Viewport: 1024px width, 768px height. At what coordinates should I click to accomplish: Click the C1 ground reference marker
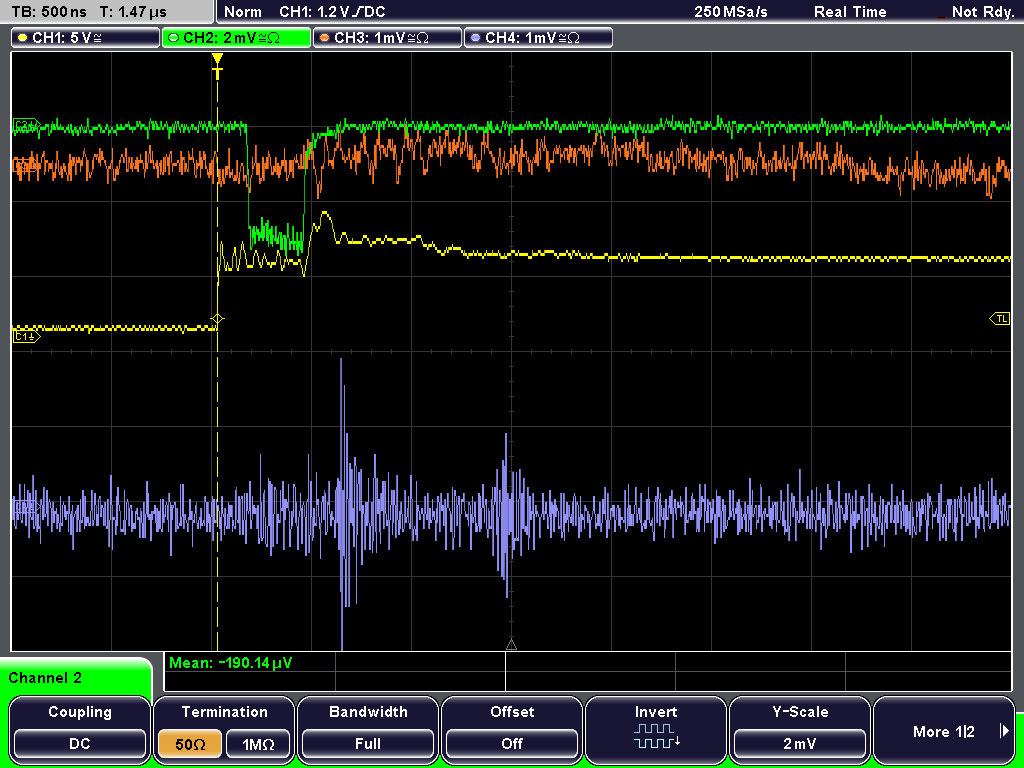[26, 336]
